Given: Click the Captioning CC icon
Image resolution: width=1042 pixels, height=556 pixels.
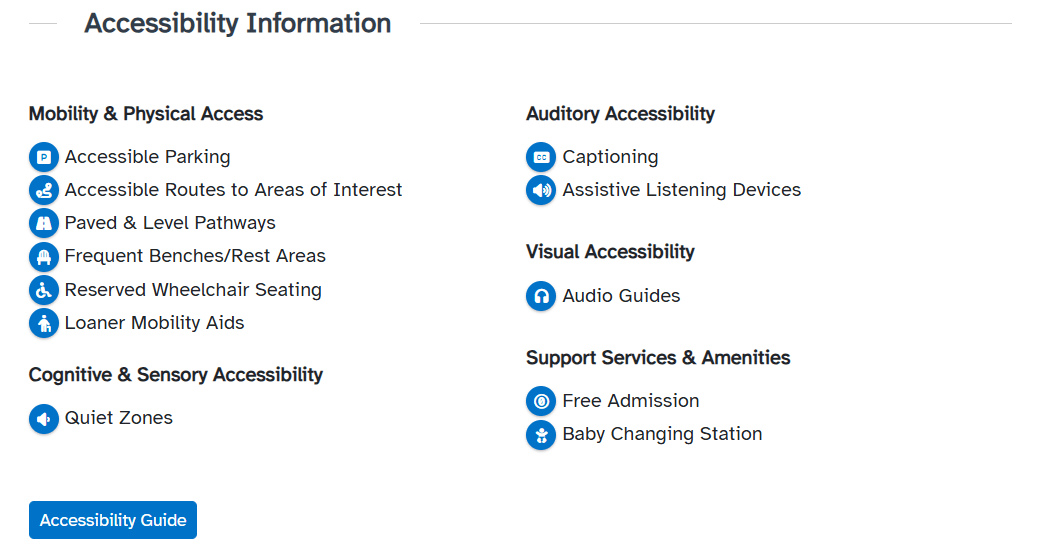Looking at the screenshot, I should tap(541, 157).
